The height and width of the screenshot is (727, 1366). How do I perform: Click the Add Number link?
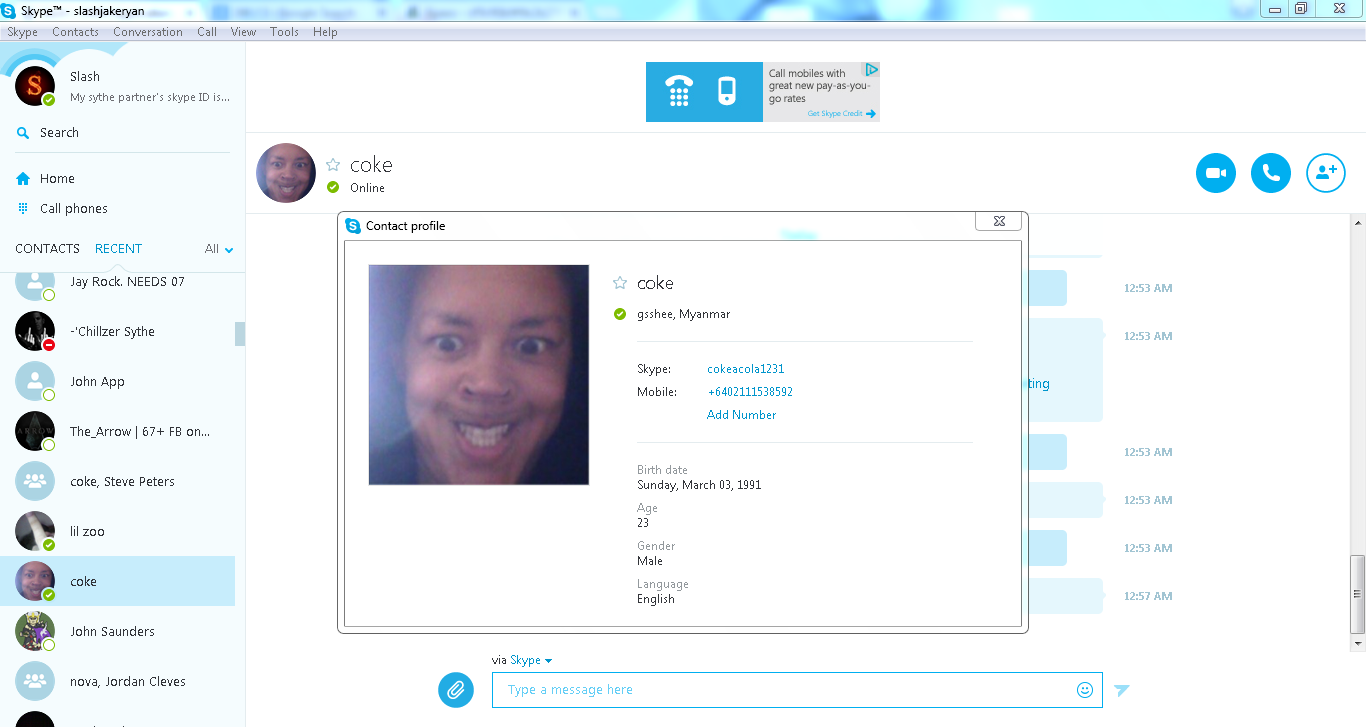pyautogui.click(x=741, y=415)
